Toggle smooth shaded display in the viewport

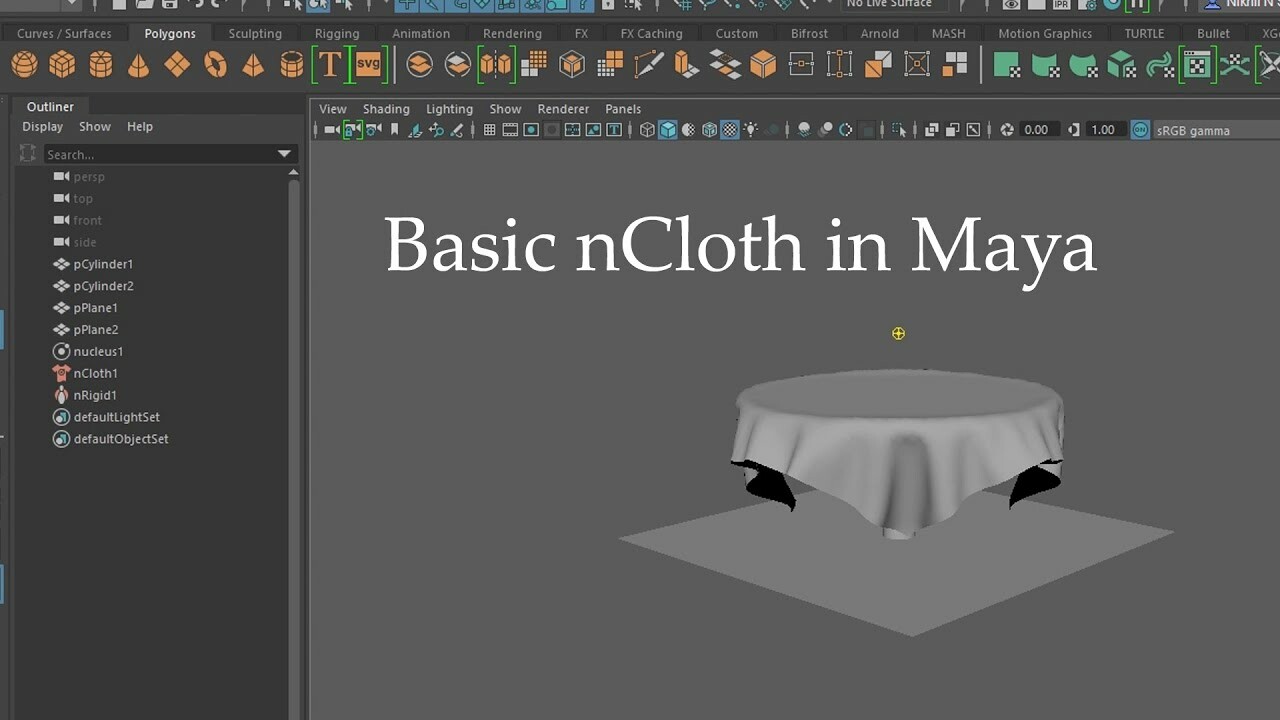665,130
